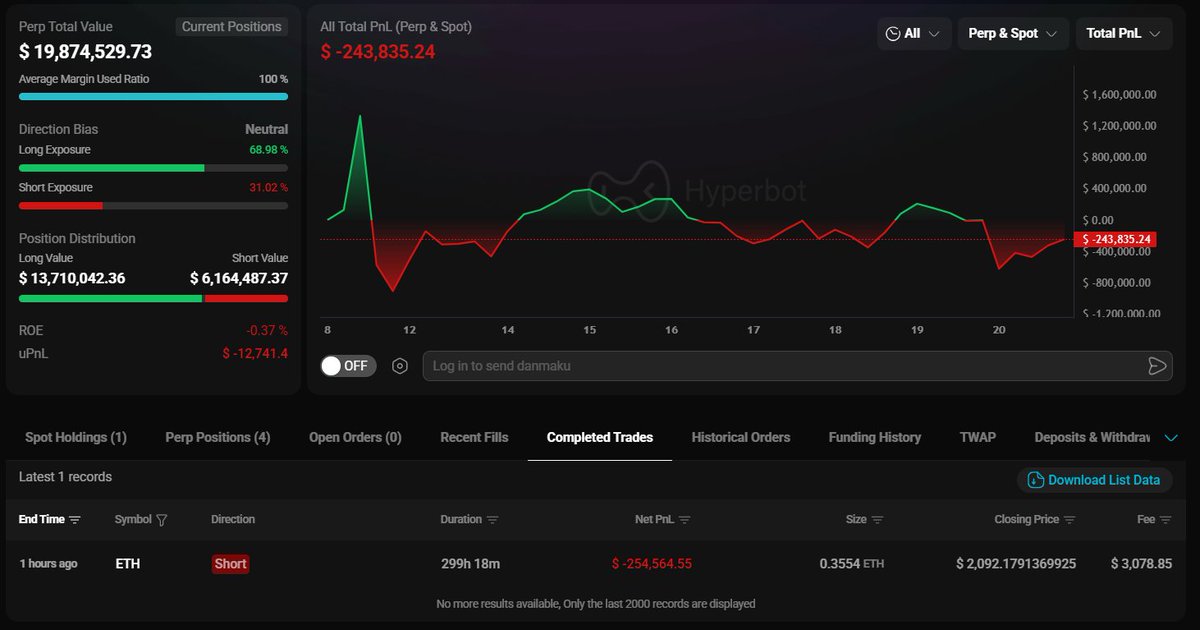
Task: Sort by Closing Price column icon
Action: pos(1069,520)
